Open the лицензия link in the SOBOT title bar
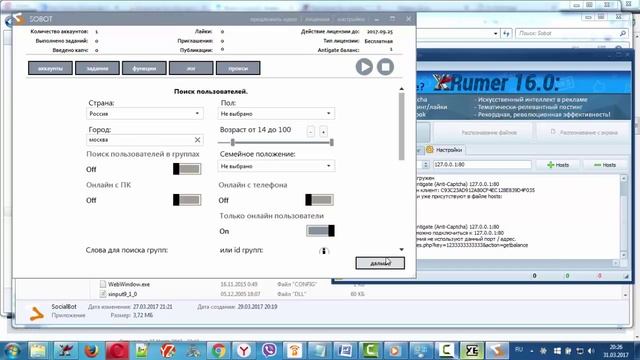Image resolution: width=640 pixels, height=360 pixels. 317,19
